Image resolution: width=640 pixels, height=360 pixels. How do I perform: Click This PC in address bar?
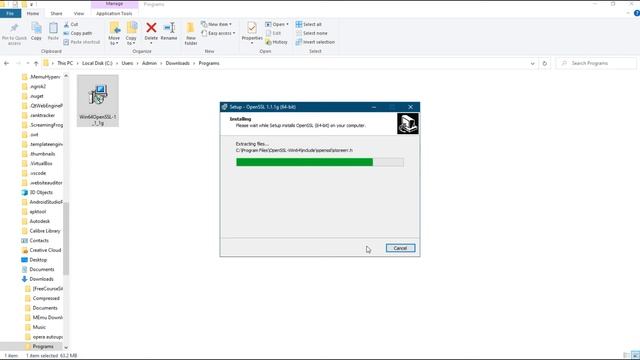pos(65,63)
